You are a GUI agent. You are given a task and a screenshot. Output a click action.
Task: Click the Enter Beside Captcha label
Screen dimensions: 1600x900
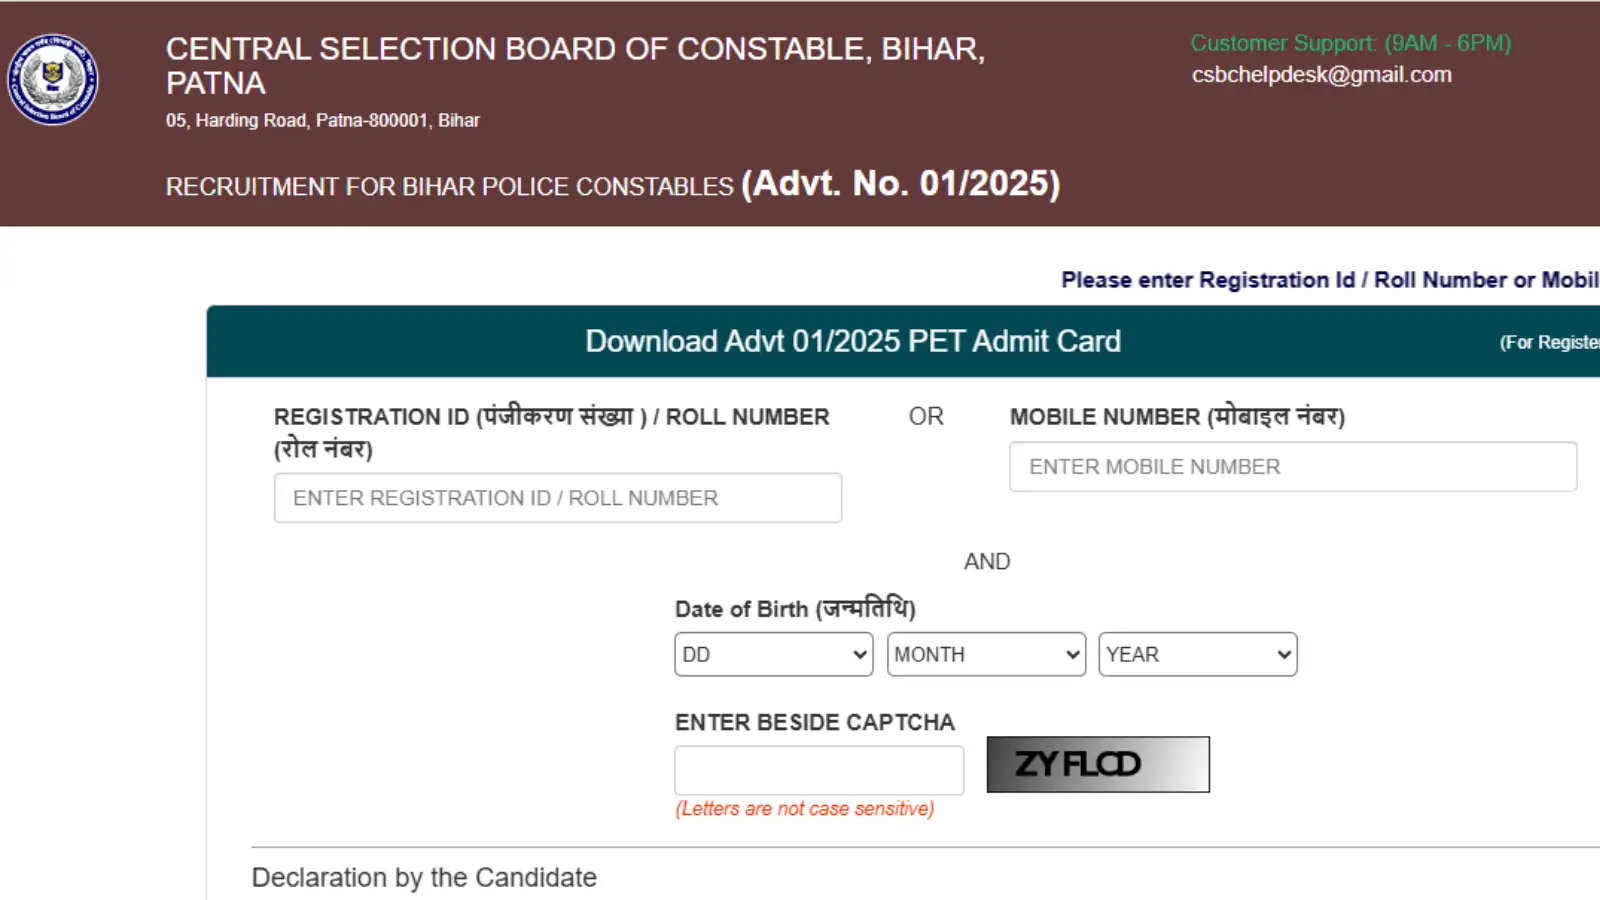814,722
